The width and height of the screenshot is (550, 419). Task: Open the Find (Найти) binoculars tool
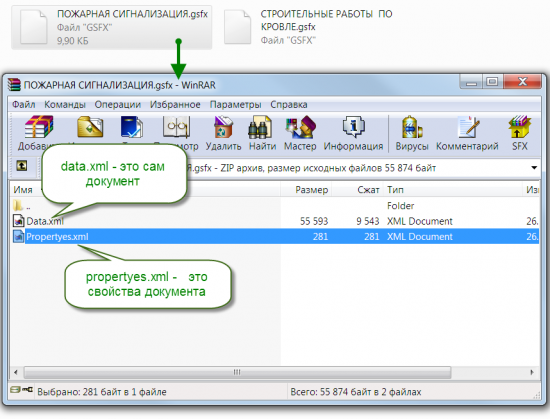tap(260, 127)
